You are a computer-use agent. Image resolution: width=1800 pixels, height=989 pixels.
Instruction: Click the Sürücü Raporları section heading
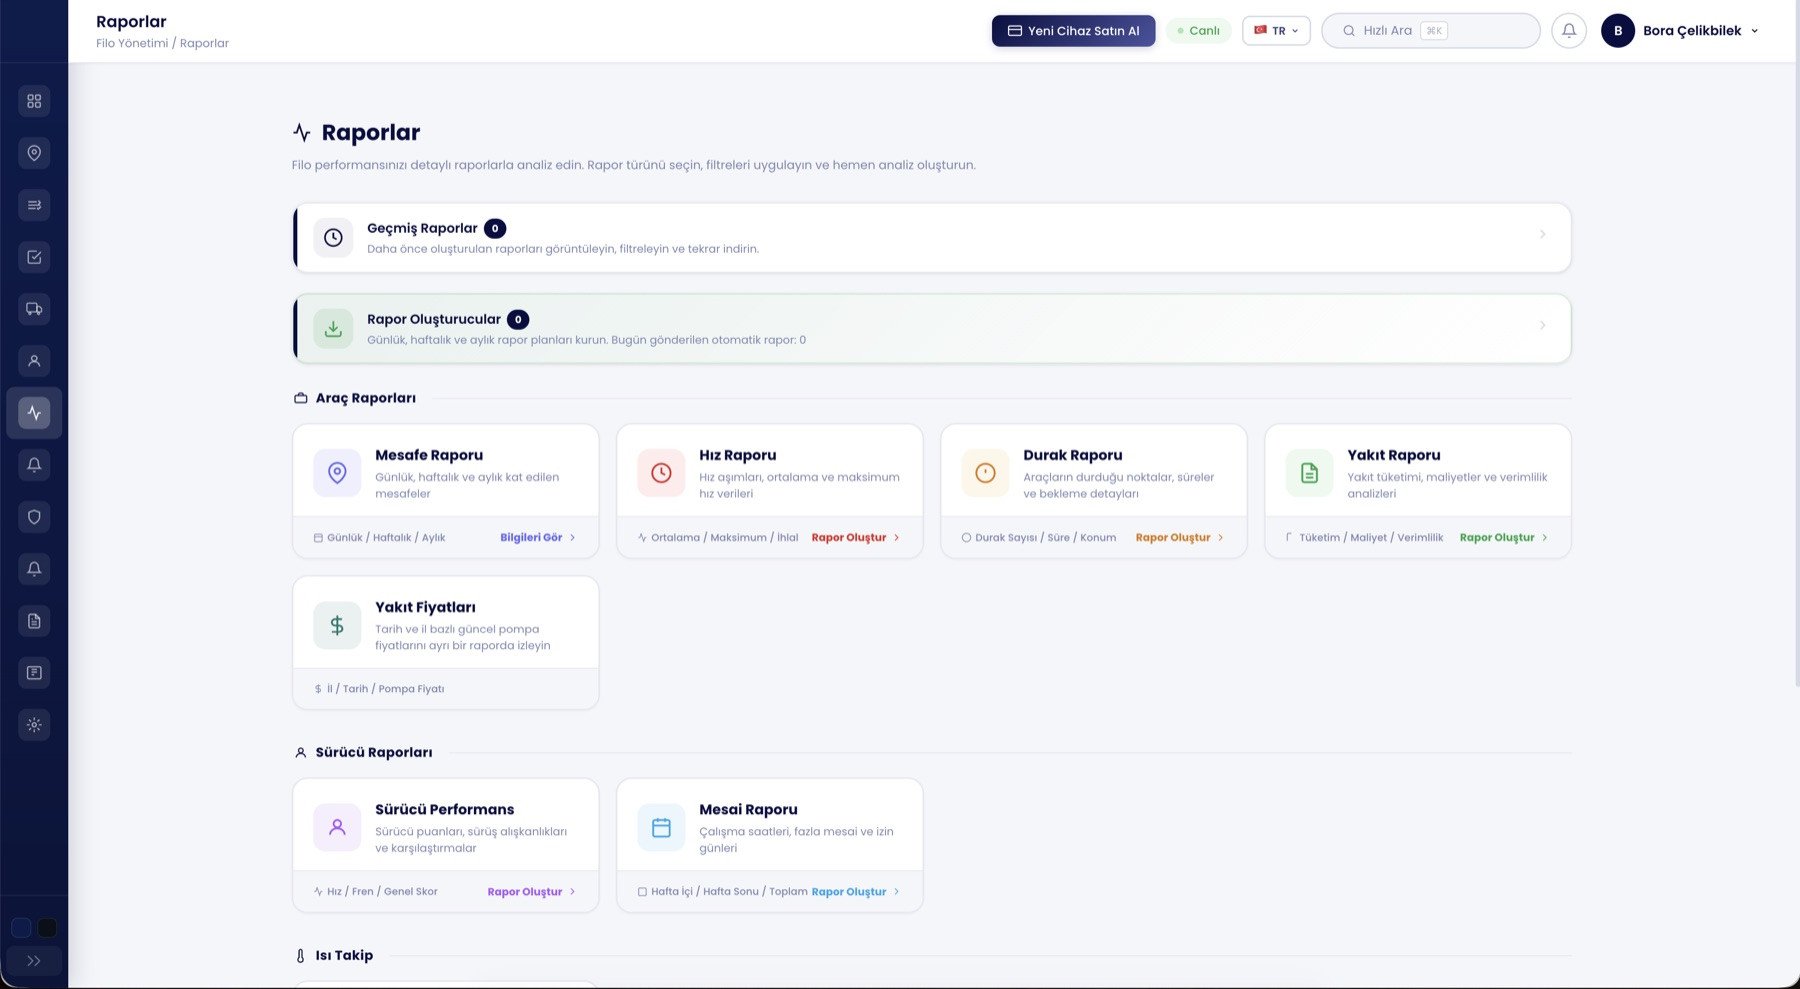click(374, 752)
